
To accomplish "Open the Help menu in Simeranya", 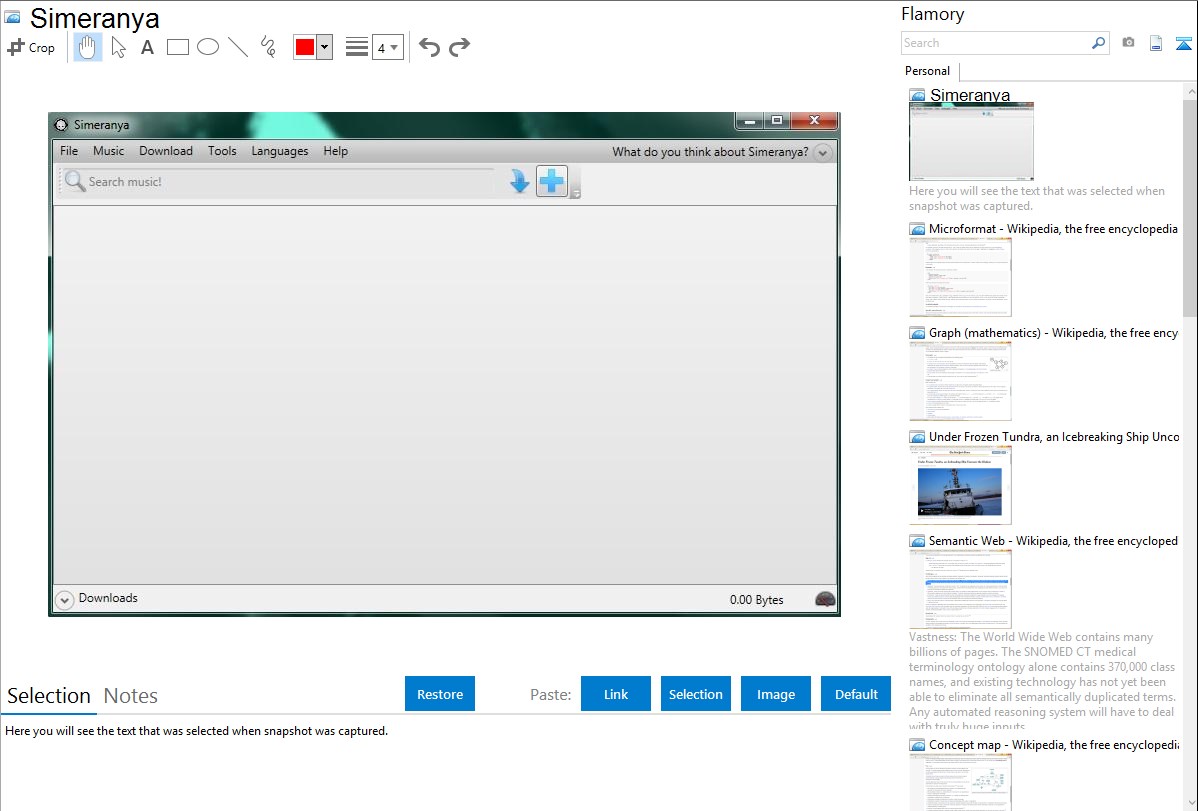I will coord(335,151).
